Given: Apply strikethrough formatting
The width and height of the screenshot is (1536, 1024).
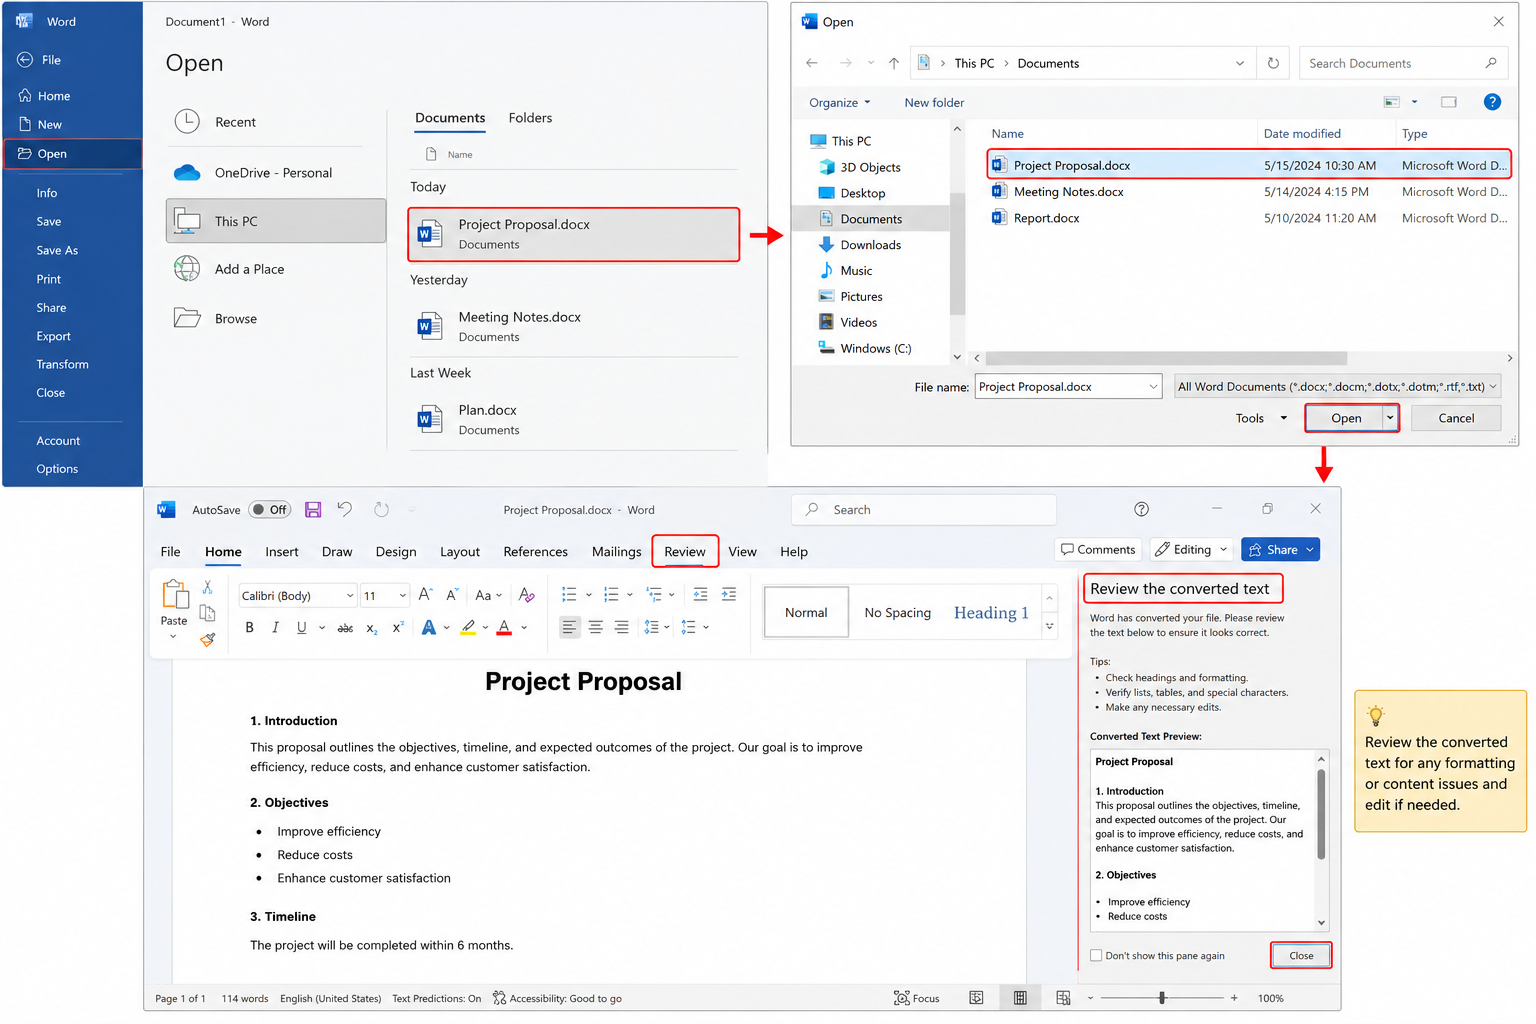Looking at the screenshot, I should [x=345, y=628].
